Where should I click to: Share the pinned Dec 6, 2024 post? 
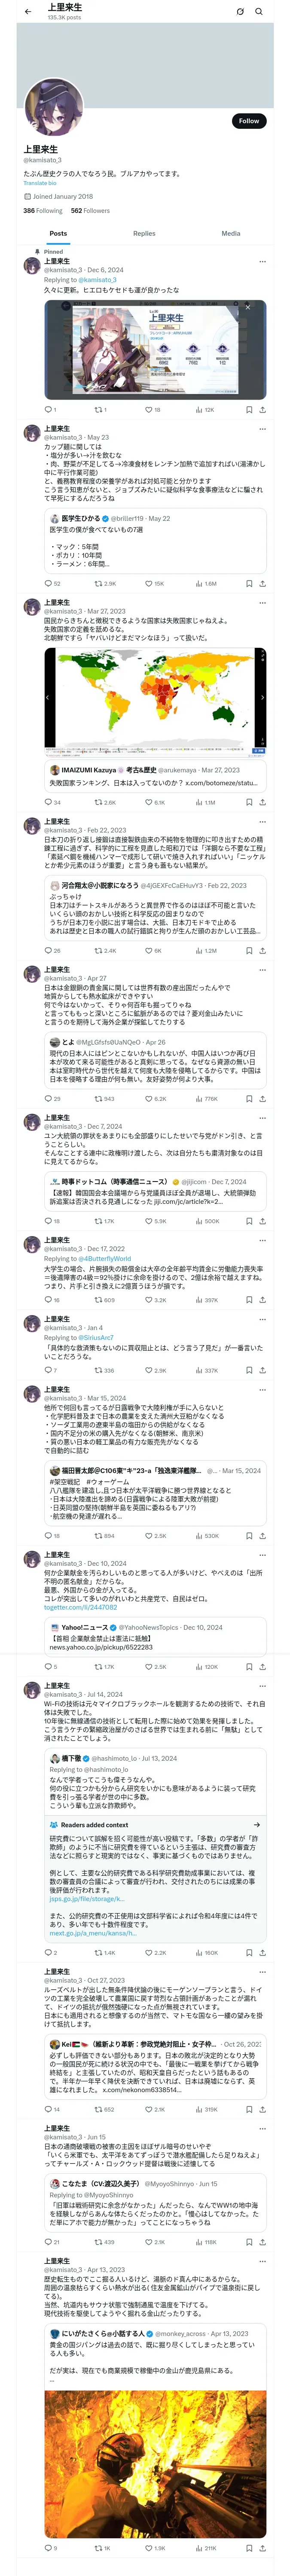tap(263, 409)
